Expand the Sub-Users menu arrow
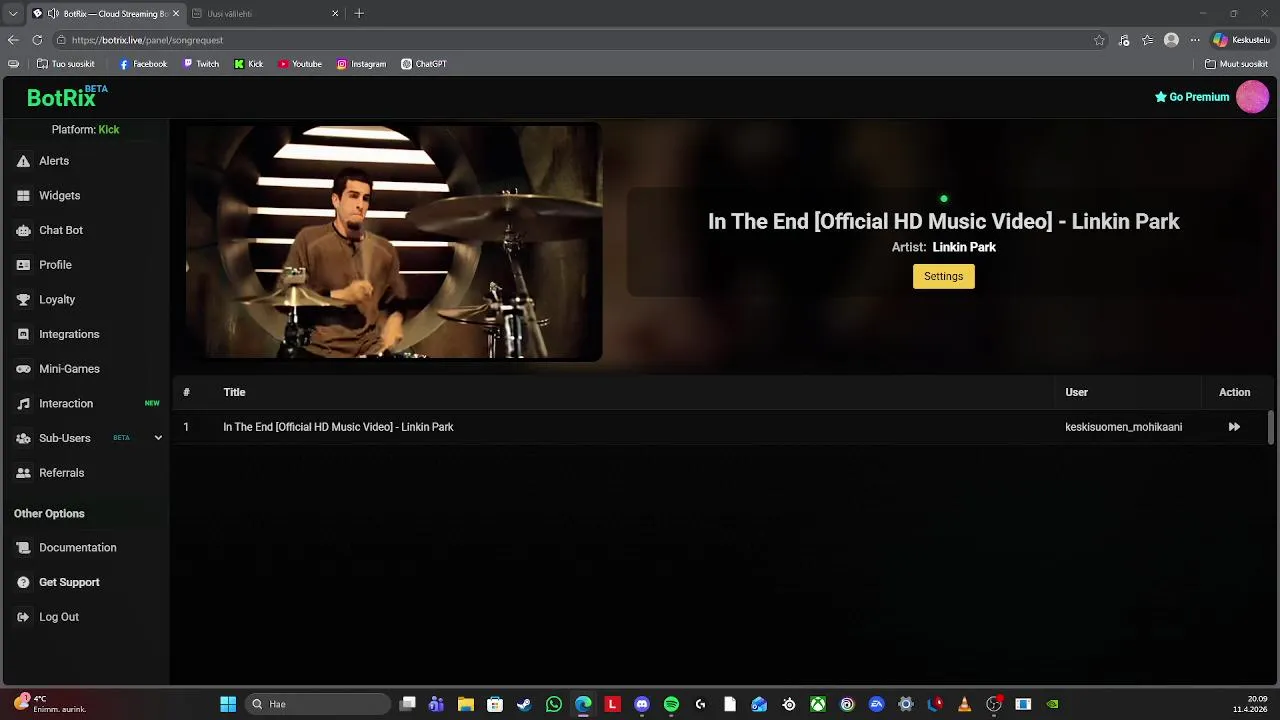 [x=158, y=438]
